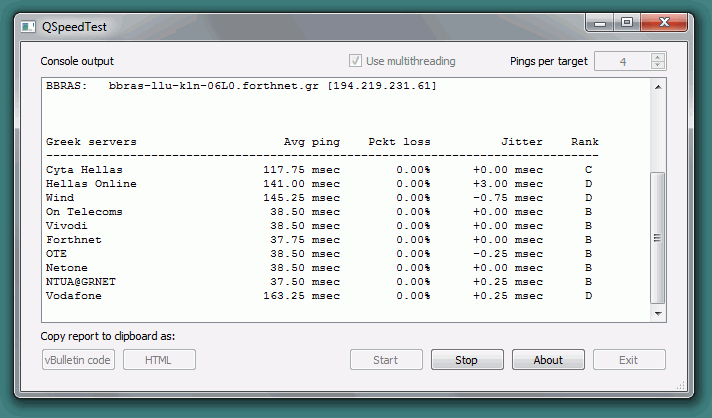
Task: Click the 'Greek servers' column header text
Action: (91, 142)
